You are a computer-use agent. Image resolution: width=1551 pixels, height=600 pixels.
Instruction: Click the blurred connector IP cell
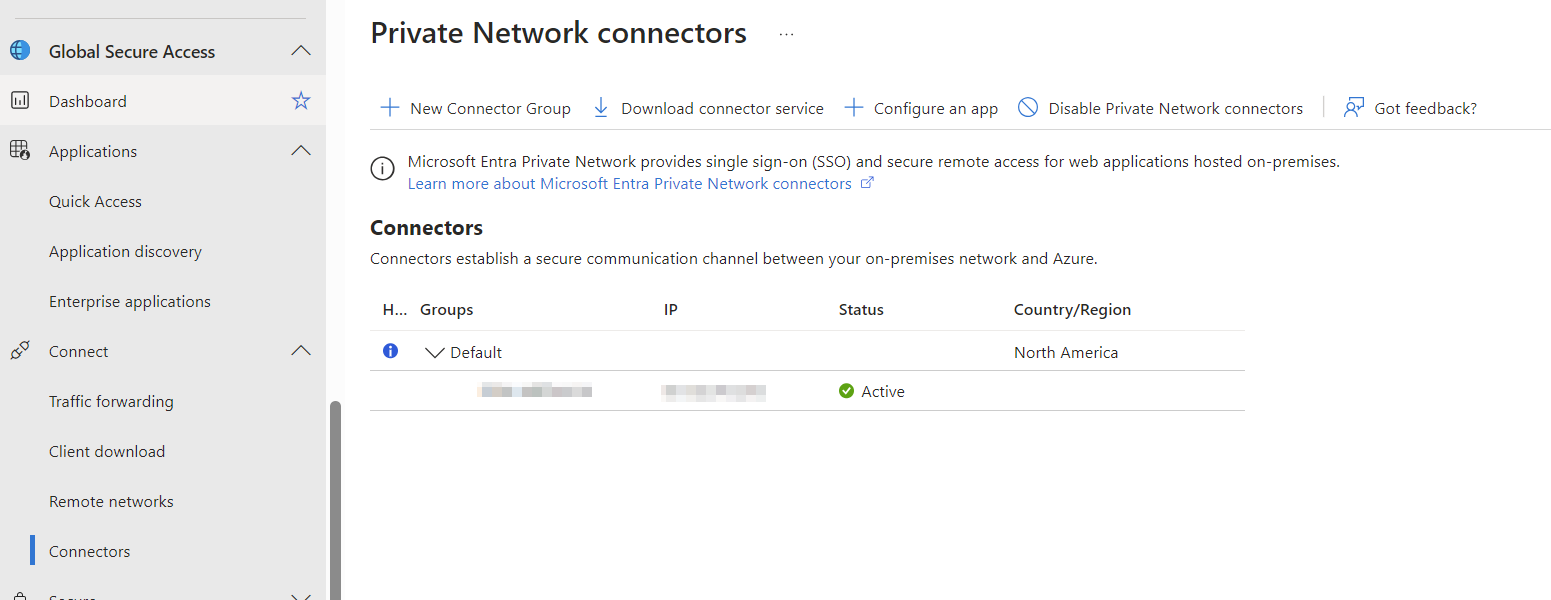pos(713,391)
